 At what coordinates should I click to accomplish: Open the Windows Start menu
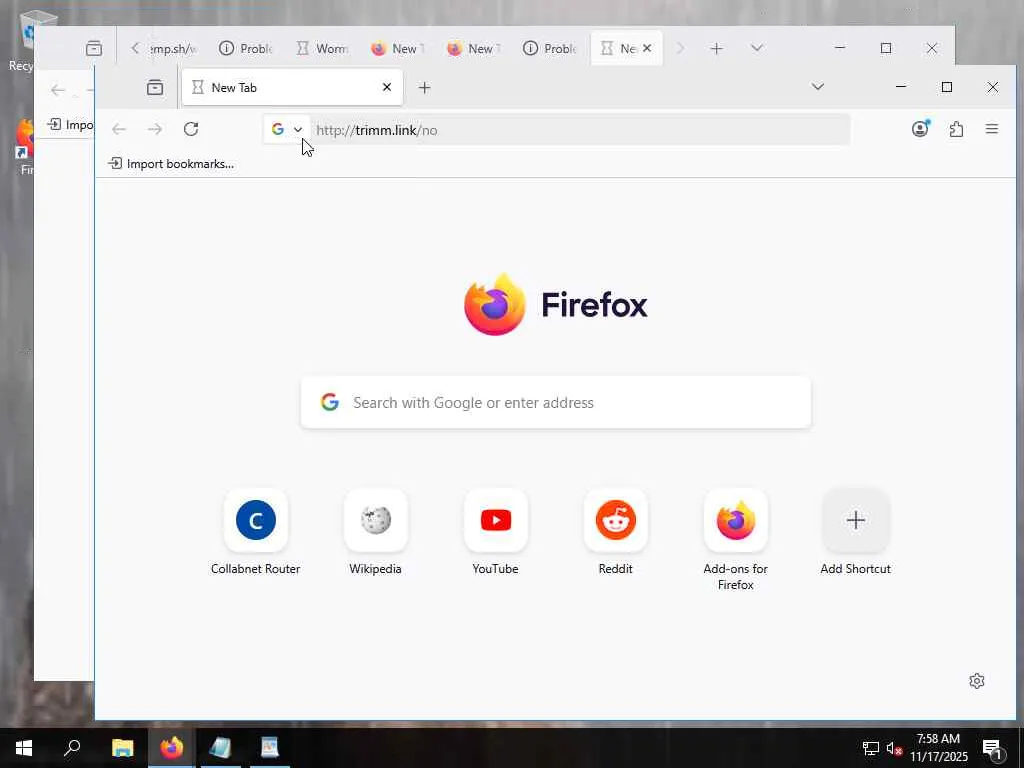click(x=24, y=747)
